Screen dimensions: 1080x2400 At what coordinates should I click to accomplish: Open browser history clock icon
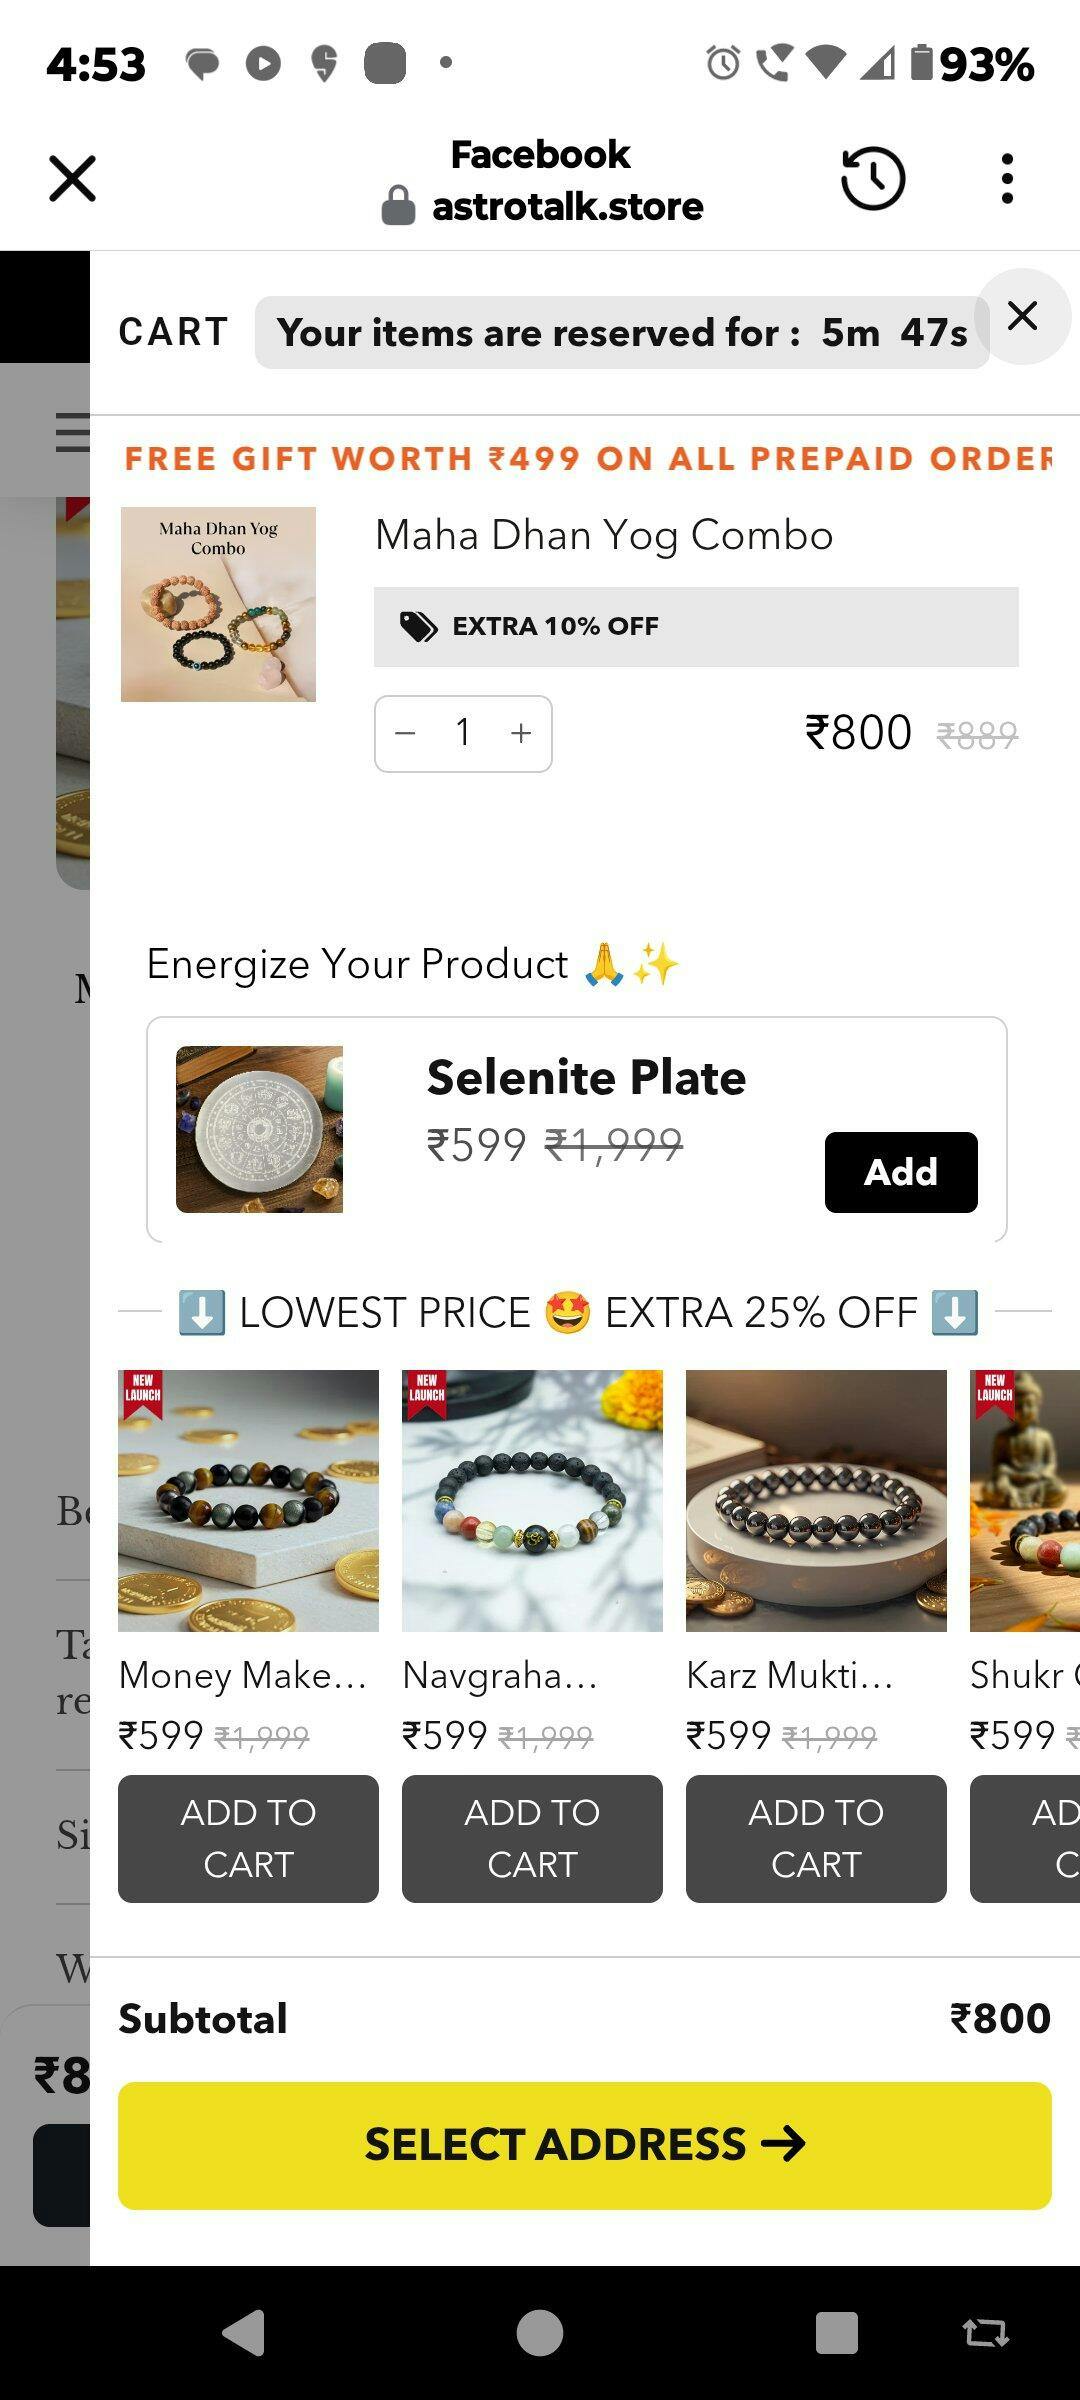point(872,179)
